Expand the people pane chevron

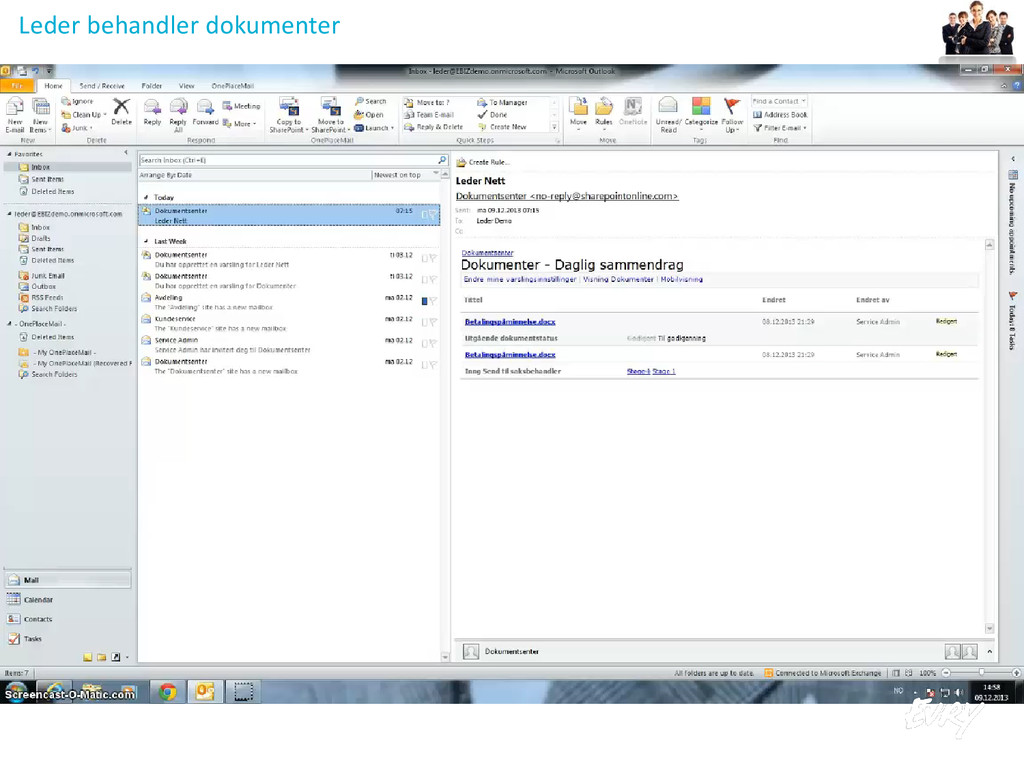[x=989, y=651]
